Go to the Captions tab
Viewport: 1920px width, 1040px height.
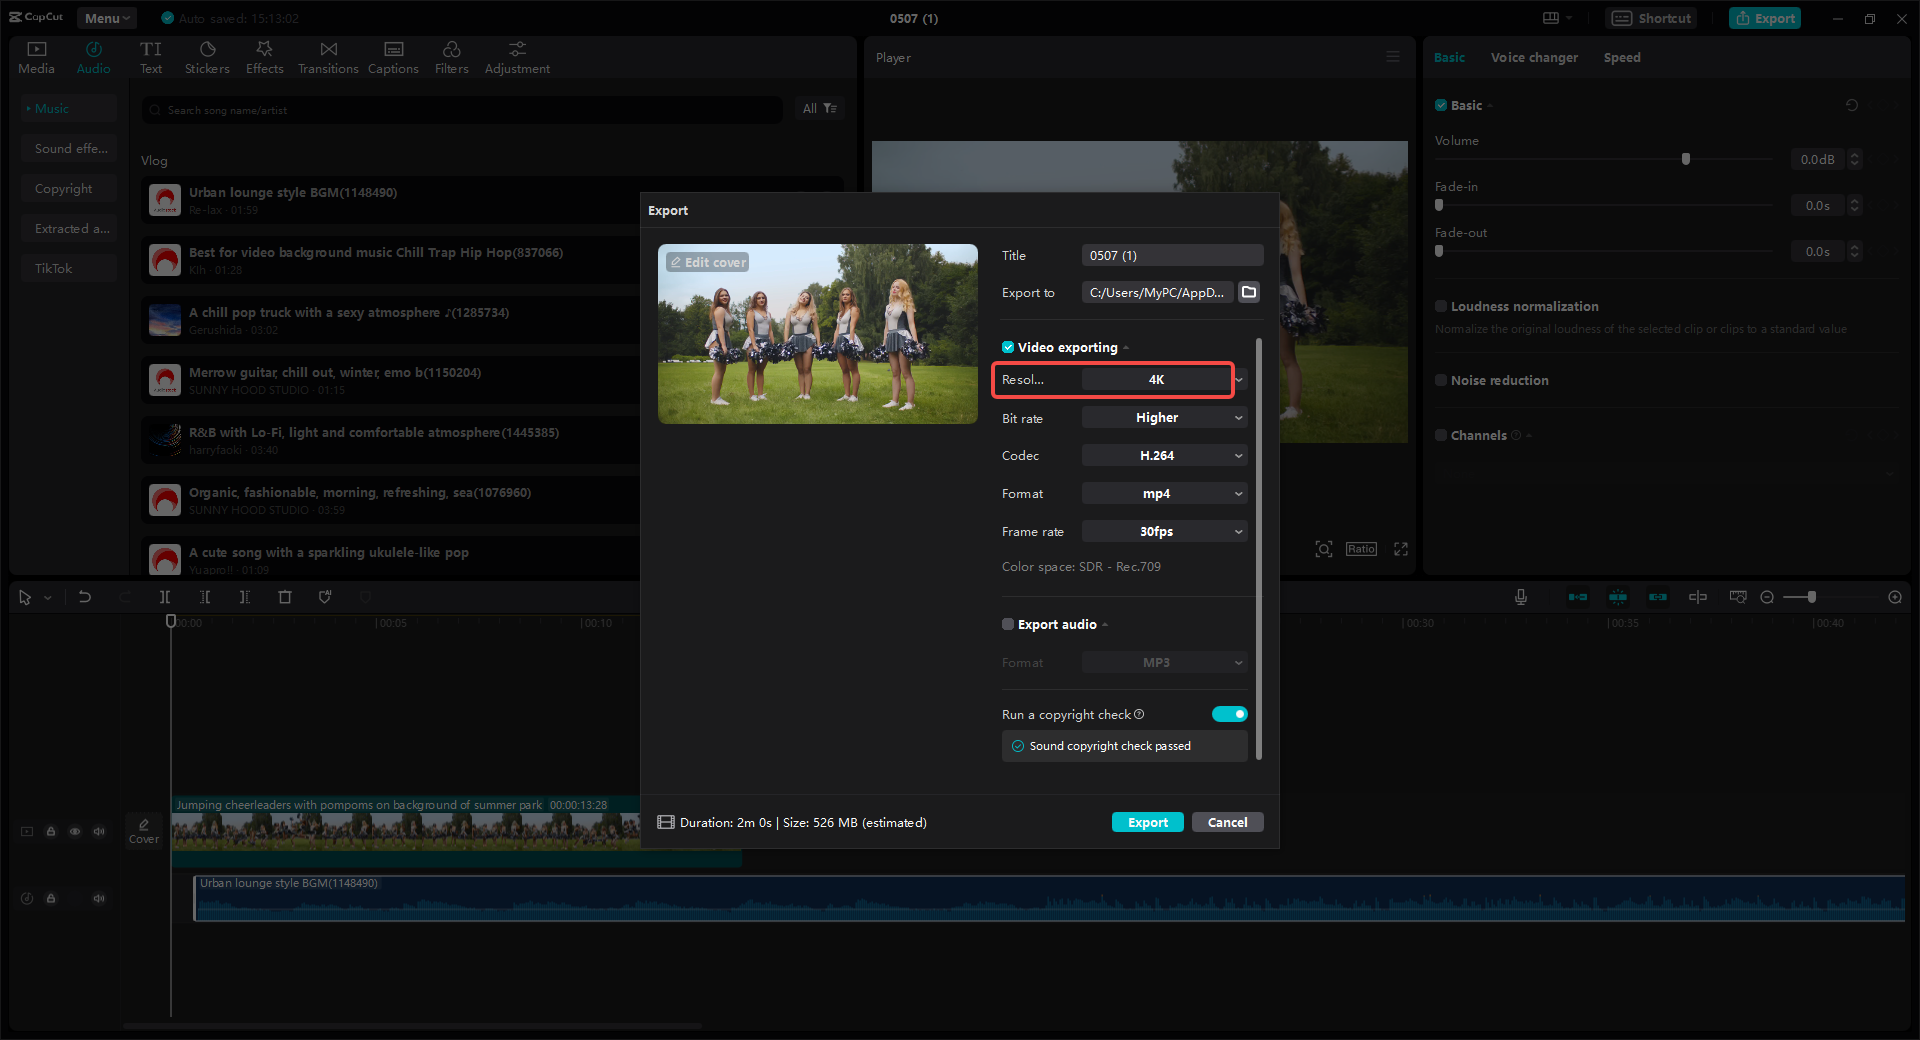(x=393, y=58)
